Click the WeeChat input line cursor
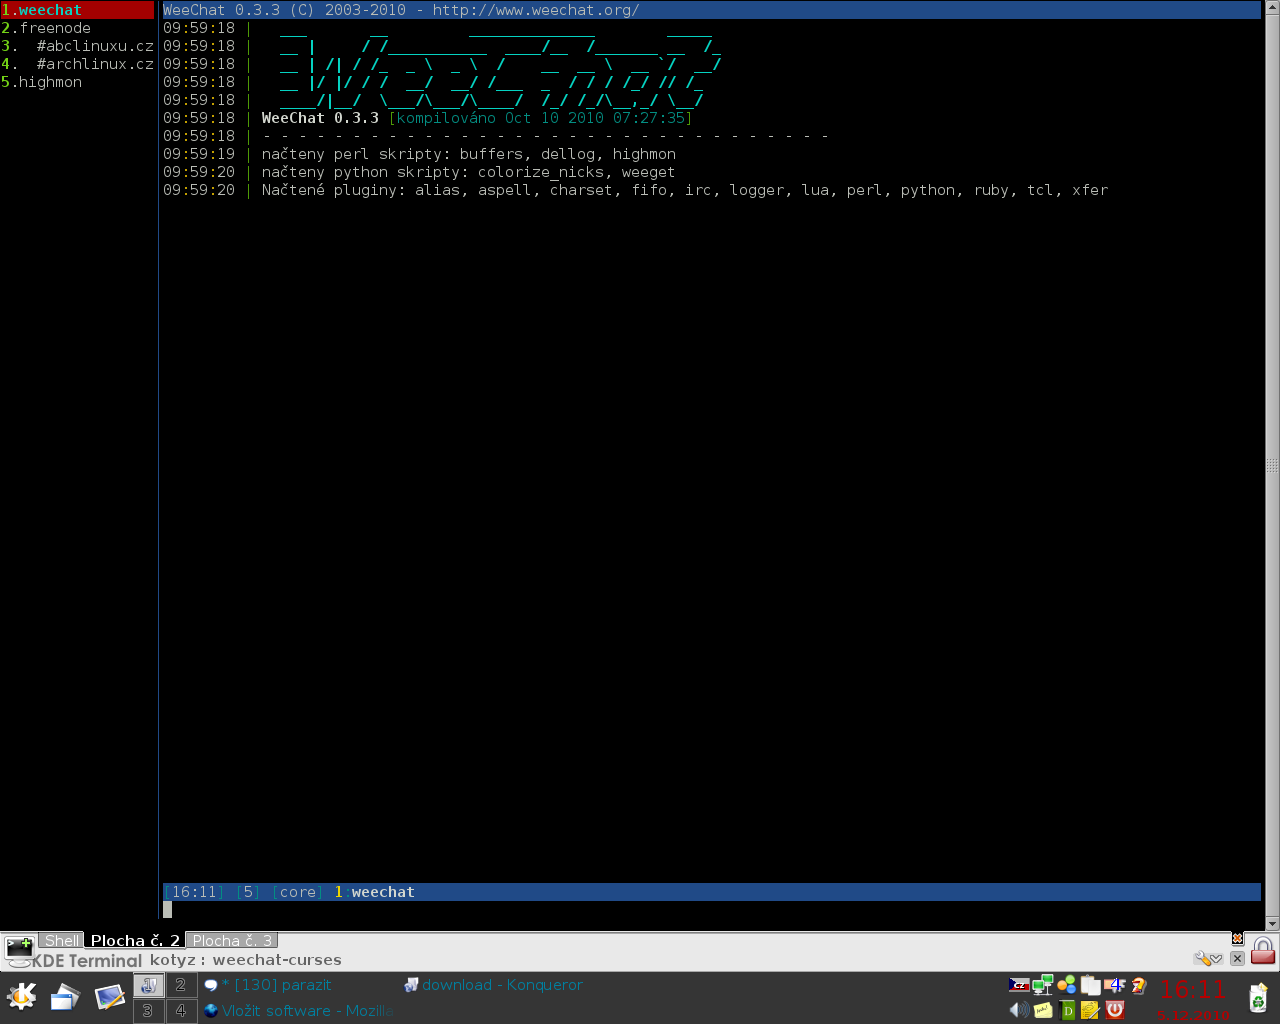1280x1024 pixels. [x=167, y=909]
